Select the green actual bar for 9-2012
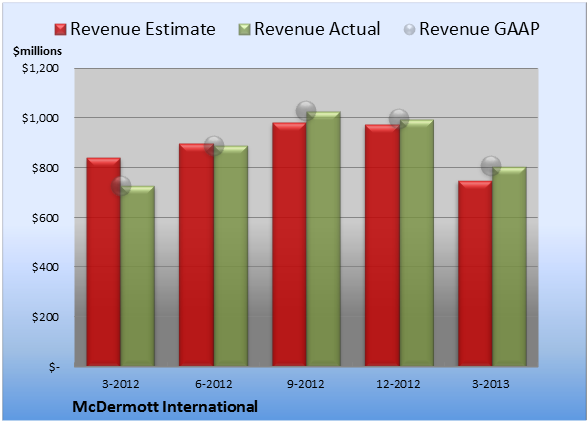The image size is (588, 422). tap(323, 239)
